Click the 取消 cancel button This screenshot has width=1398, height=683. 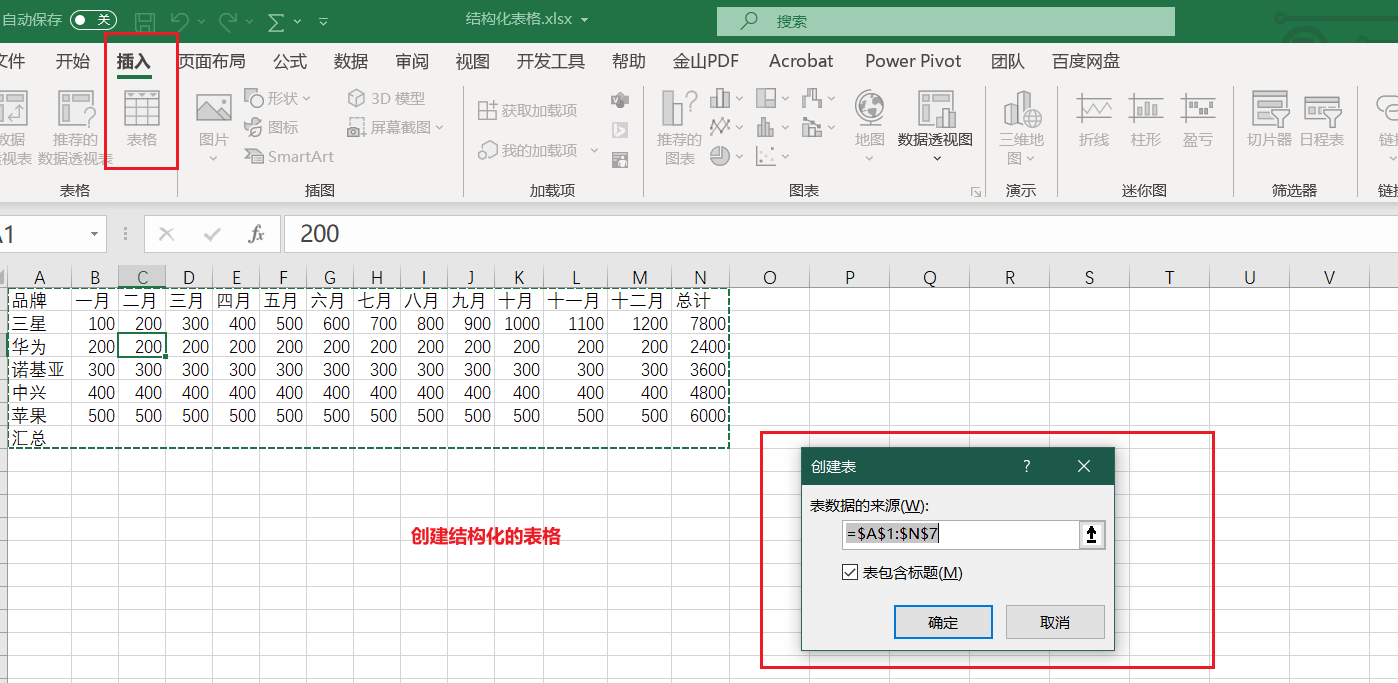1055,622
